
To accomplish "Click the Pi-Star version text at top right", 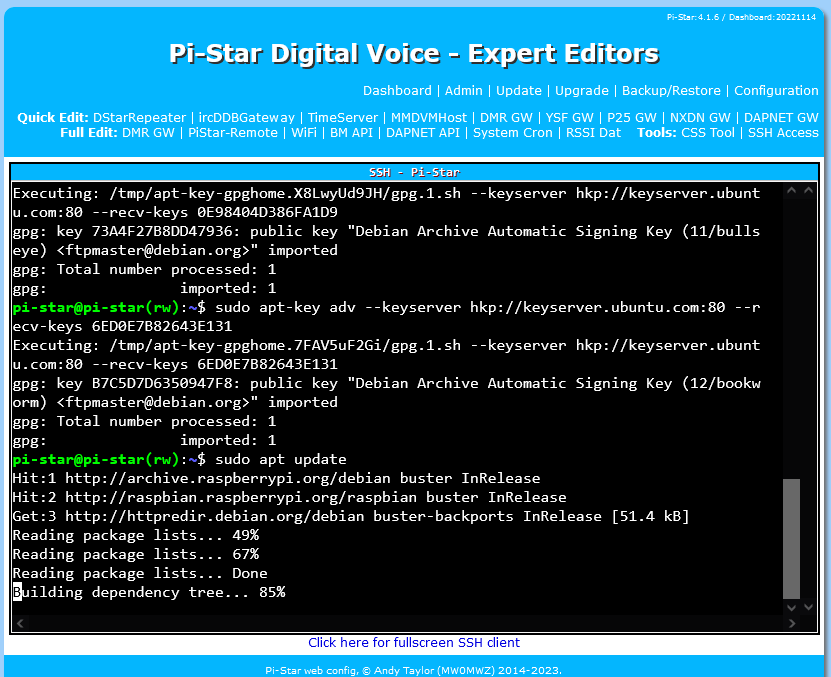I will tap(741, 17).
